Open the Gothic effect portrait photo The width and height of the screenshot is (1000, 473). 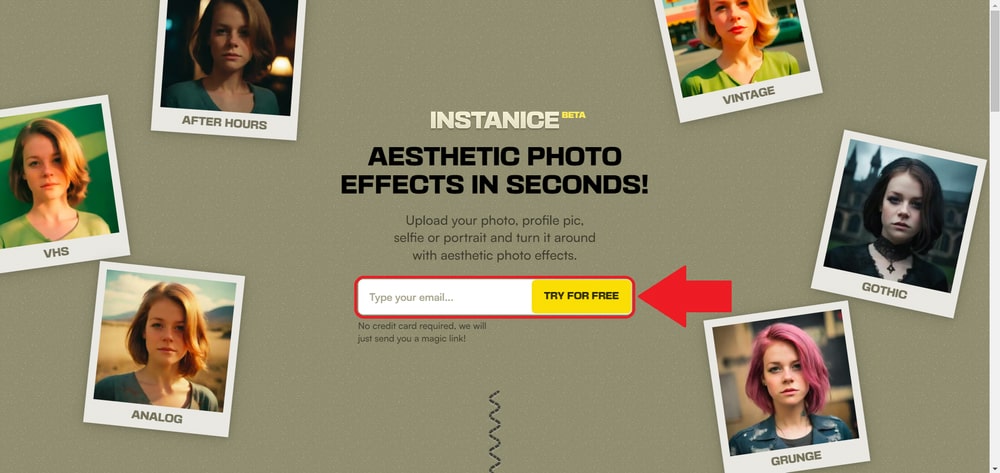(x=900, y=216)
